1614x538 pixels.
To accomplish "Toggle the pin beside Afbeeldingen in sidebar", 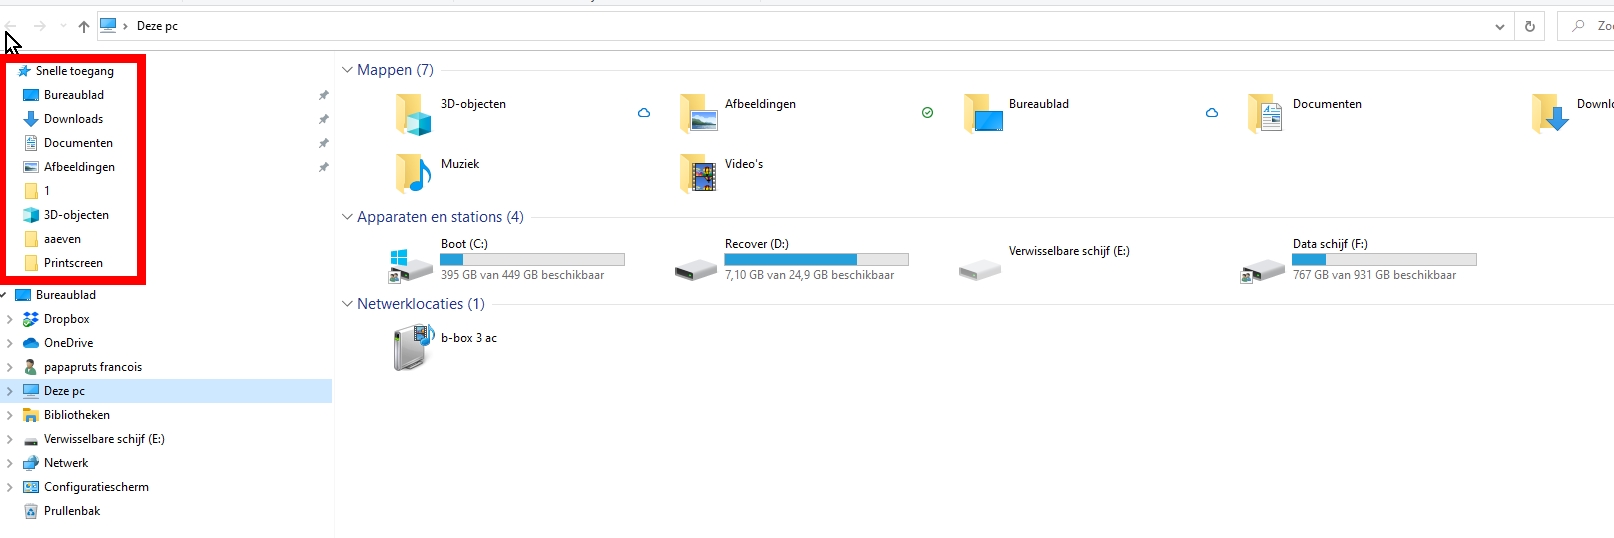I will (323, 167).
